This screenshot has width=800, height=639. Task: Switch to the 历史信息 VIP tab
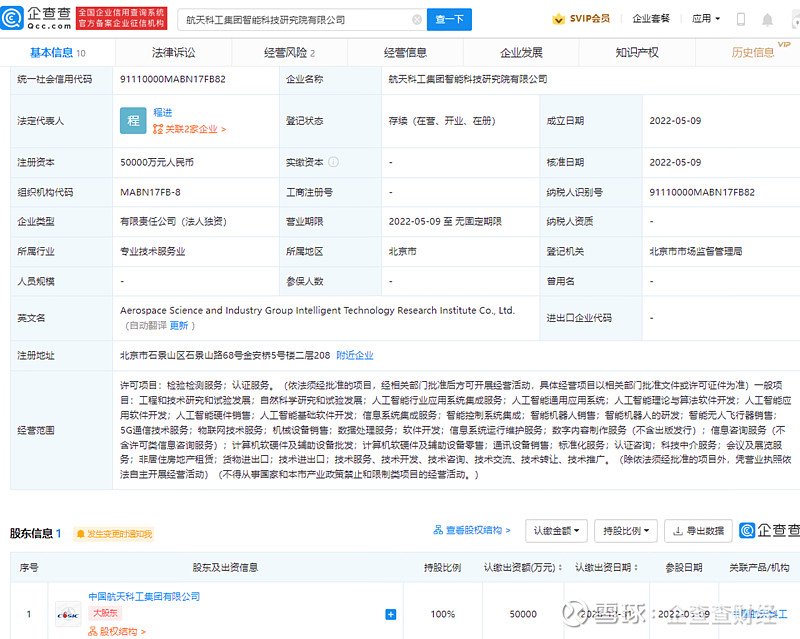[x=753, y=53]
